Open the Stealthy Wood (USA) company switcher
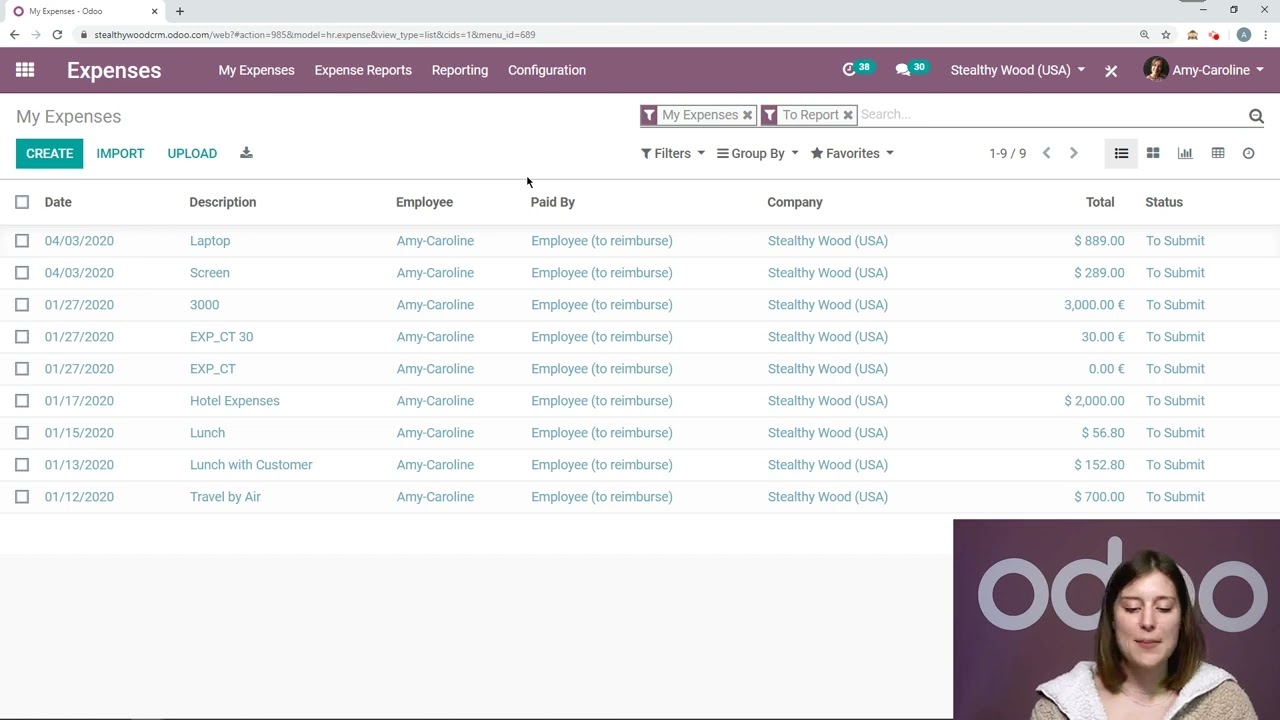The height and width of the screenshot is (720, 1280). coord(1017,70)
